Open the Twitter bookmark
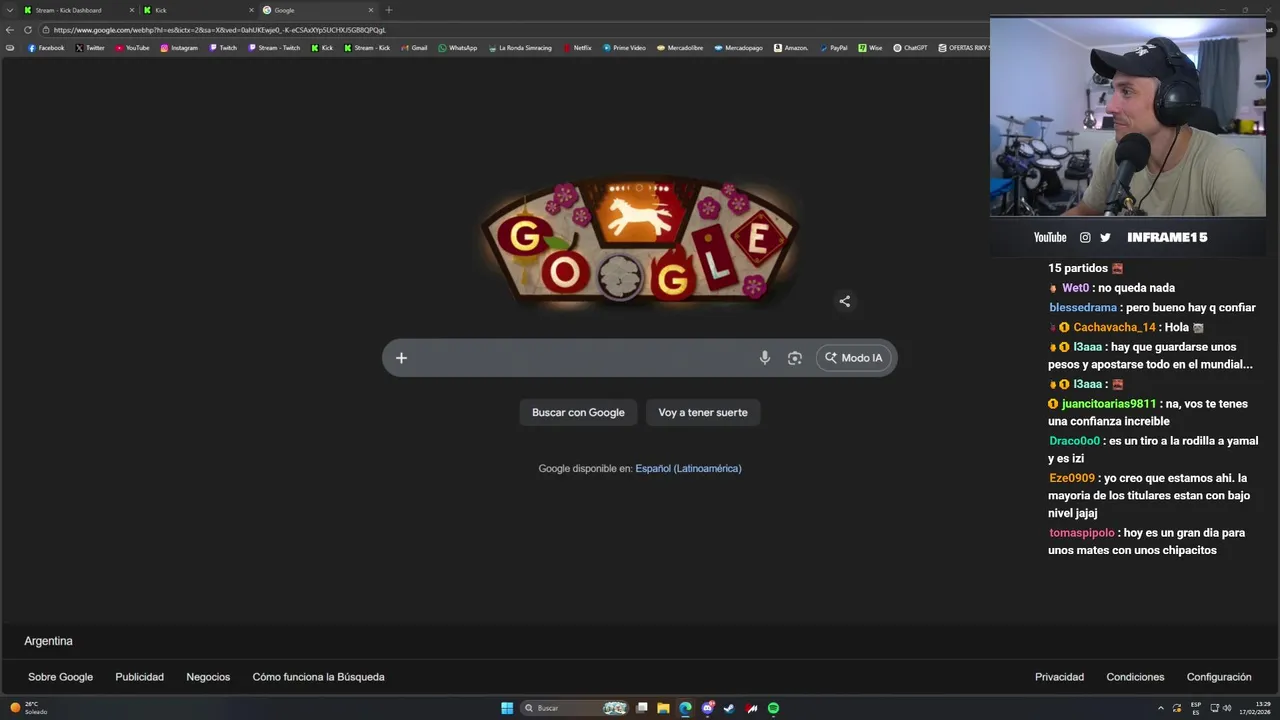 coord(90,48)
